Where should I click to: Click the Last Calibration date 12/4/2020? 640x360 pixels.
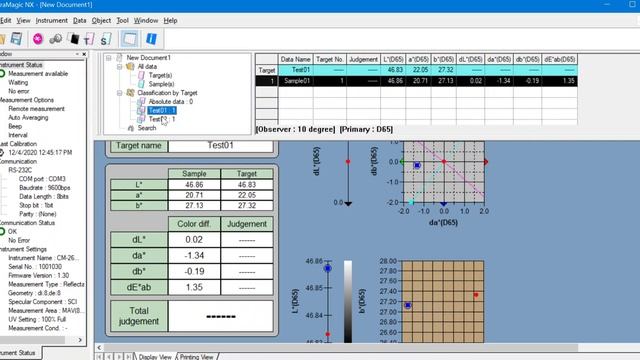(x=40, y=153)
